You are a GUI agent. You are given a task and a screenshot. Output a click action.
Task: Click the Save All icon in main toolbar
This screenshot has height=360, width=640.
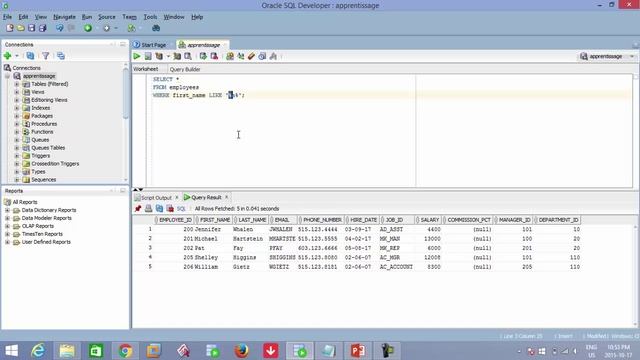tap(42, 28)
